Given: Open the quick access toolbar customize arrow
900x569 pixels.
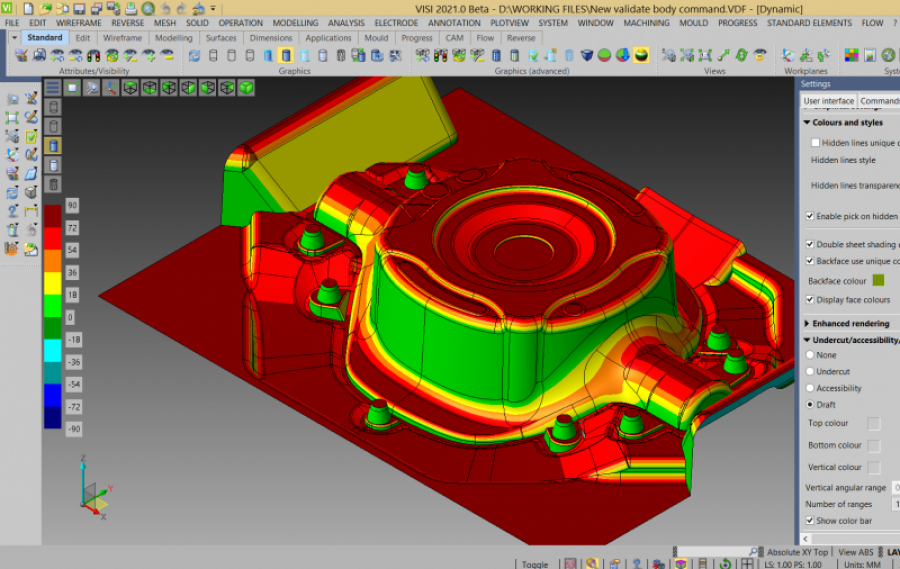Looking at the screenshot, I should click(213, 9).
